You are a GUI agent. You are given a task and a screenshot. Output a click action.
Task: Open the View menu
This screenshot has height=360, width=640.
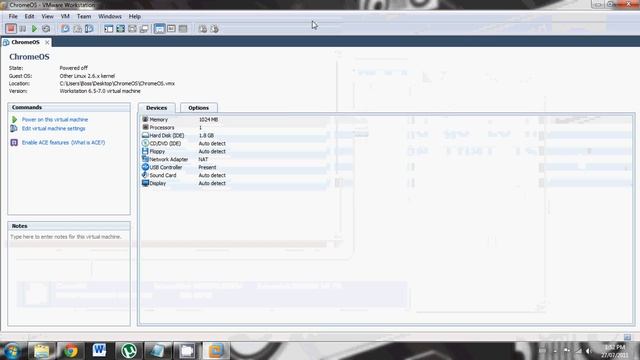point(47,16)
